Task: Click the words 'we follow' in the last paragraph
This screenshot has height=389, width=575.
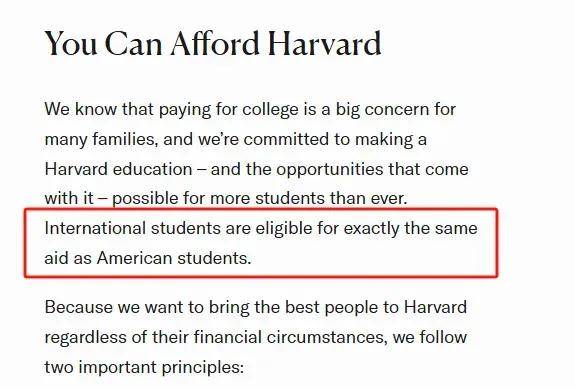Action: [430, 337]
